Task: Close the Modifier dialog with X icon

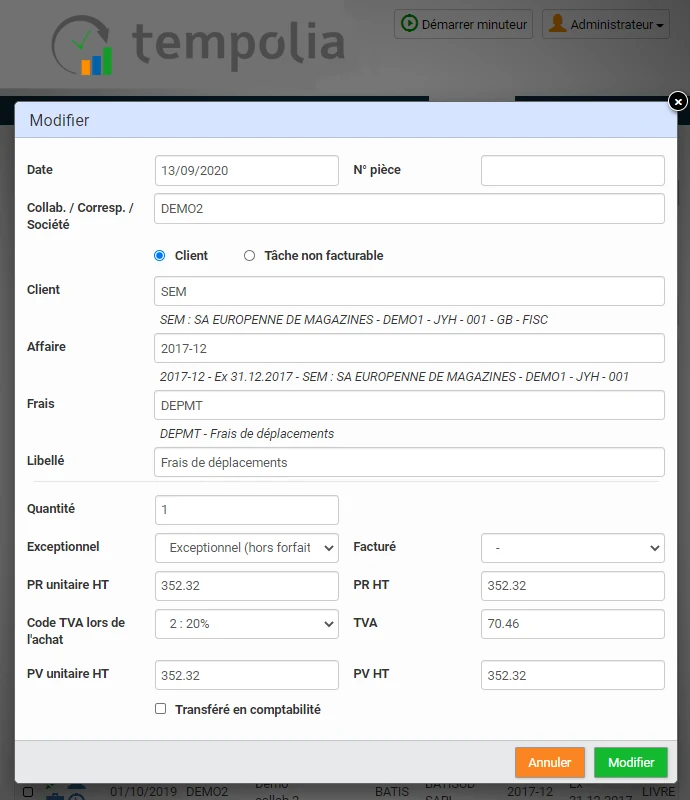Action: pyautogui.click(x=678, y=102)
